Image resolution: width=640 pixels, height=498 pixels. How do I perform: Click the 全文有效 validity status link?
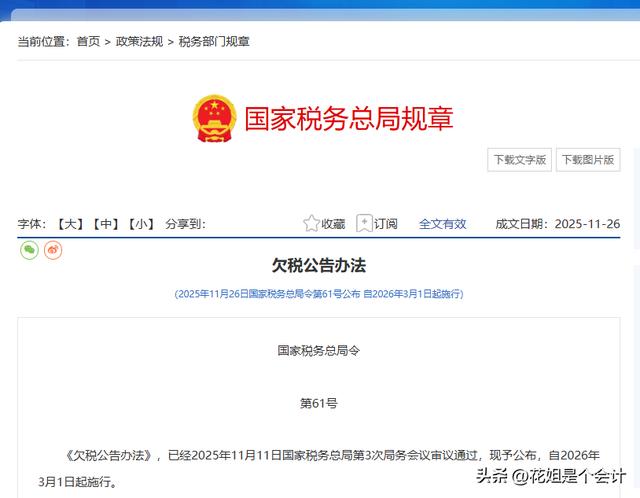pyautogui.click(x=442, y=224)
